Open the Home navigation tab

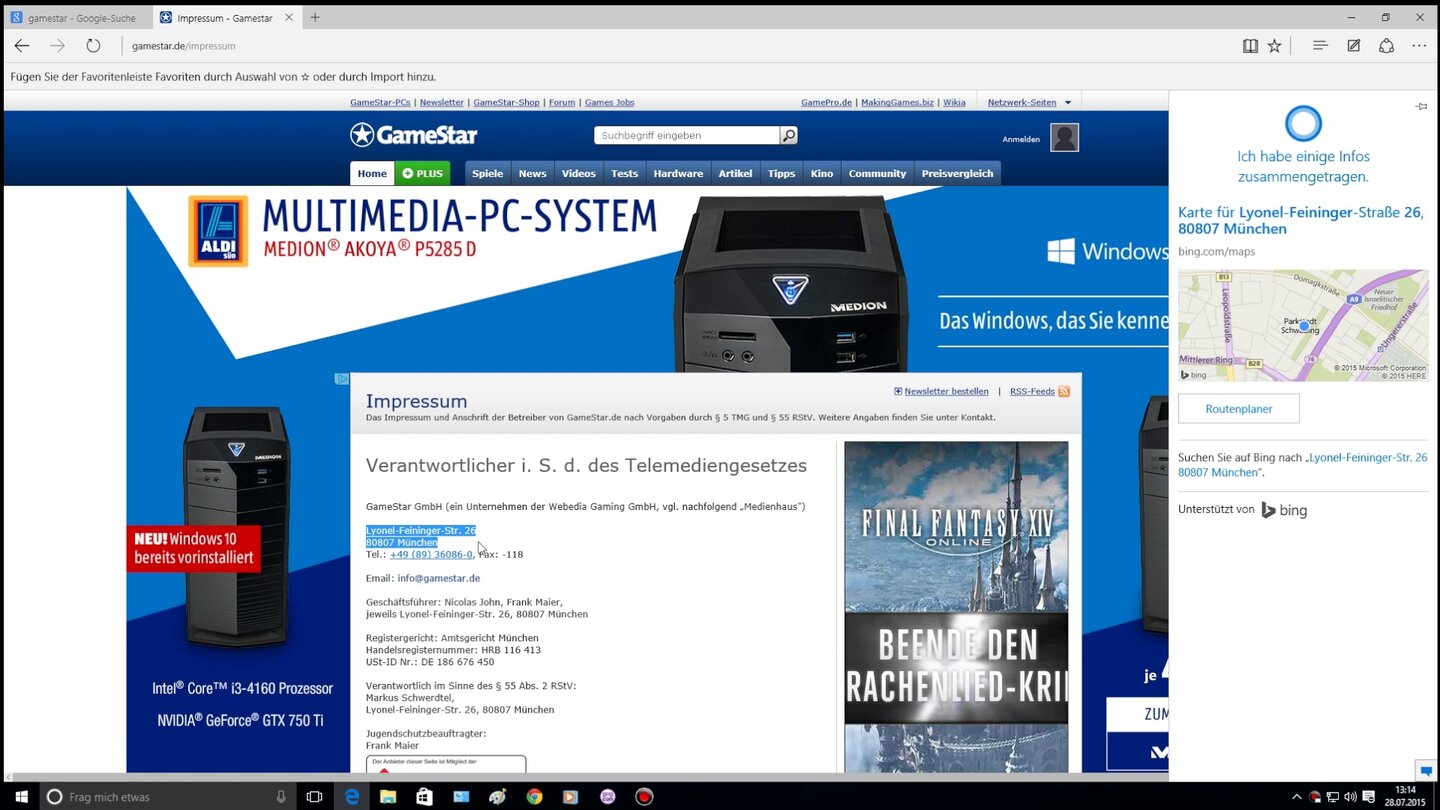click(372, 173)
